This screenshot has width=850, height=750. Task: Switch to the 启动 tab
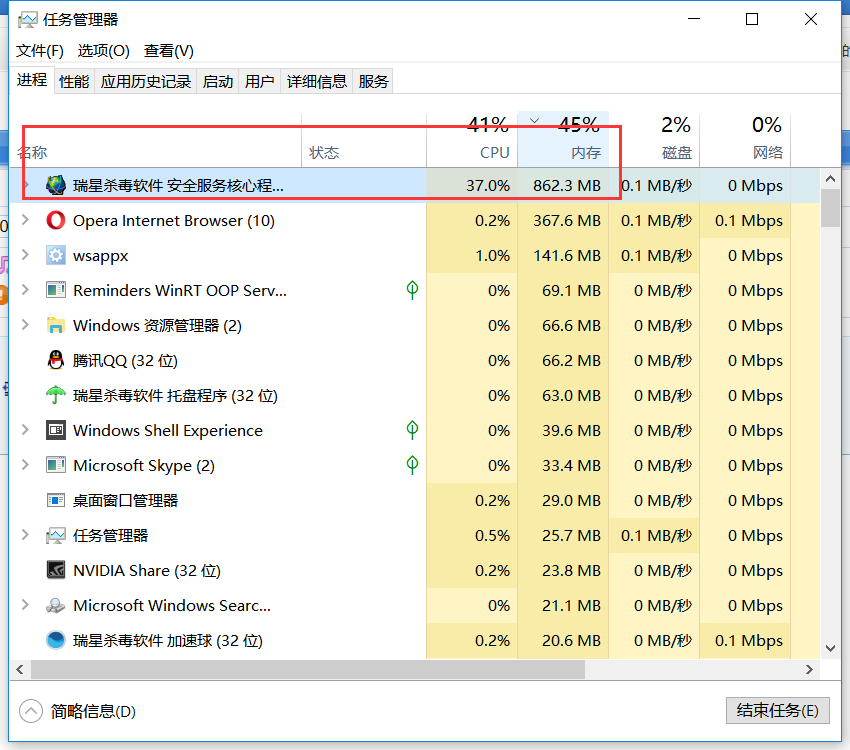coord(217,81)
